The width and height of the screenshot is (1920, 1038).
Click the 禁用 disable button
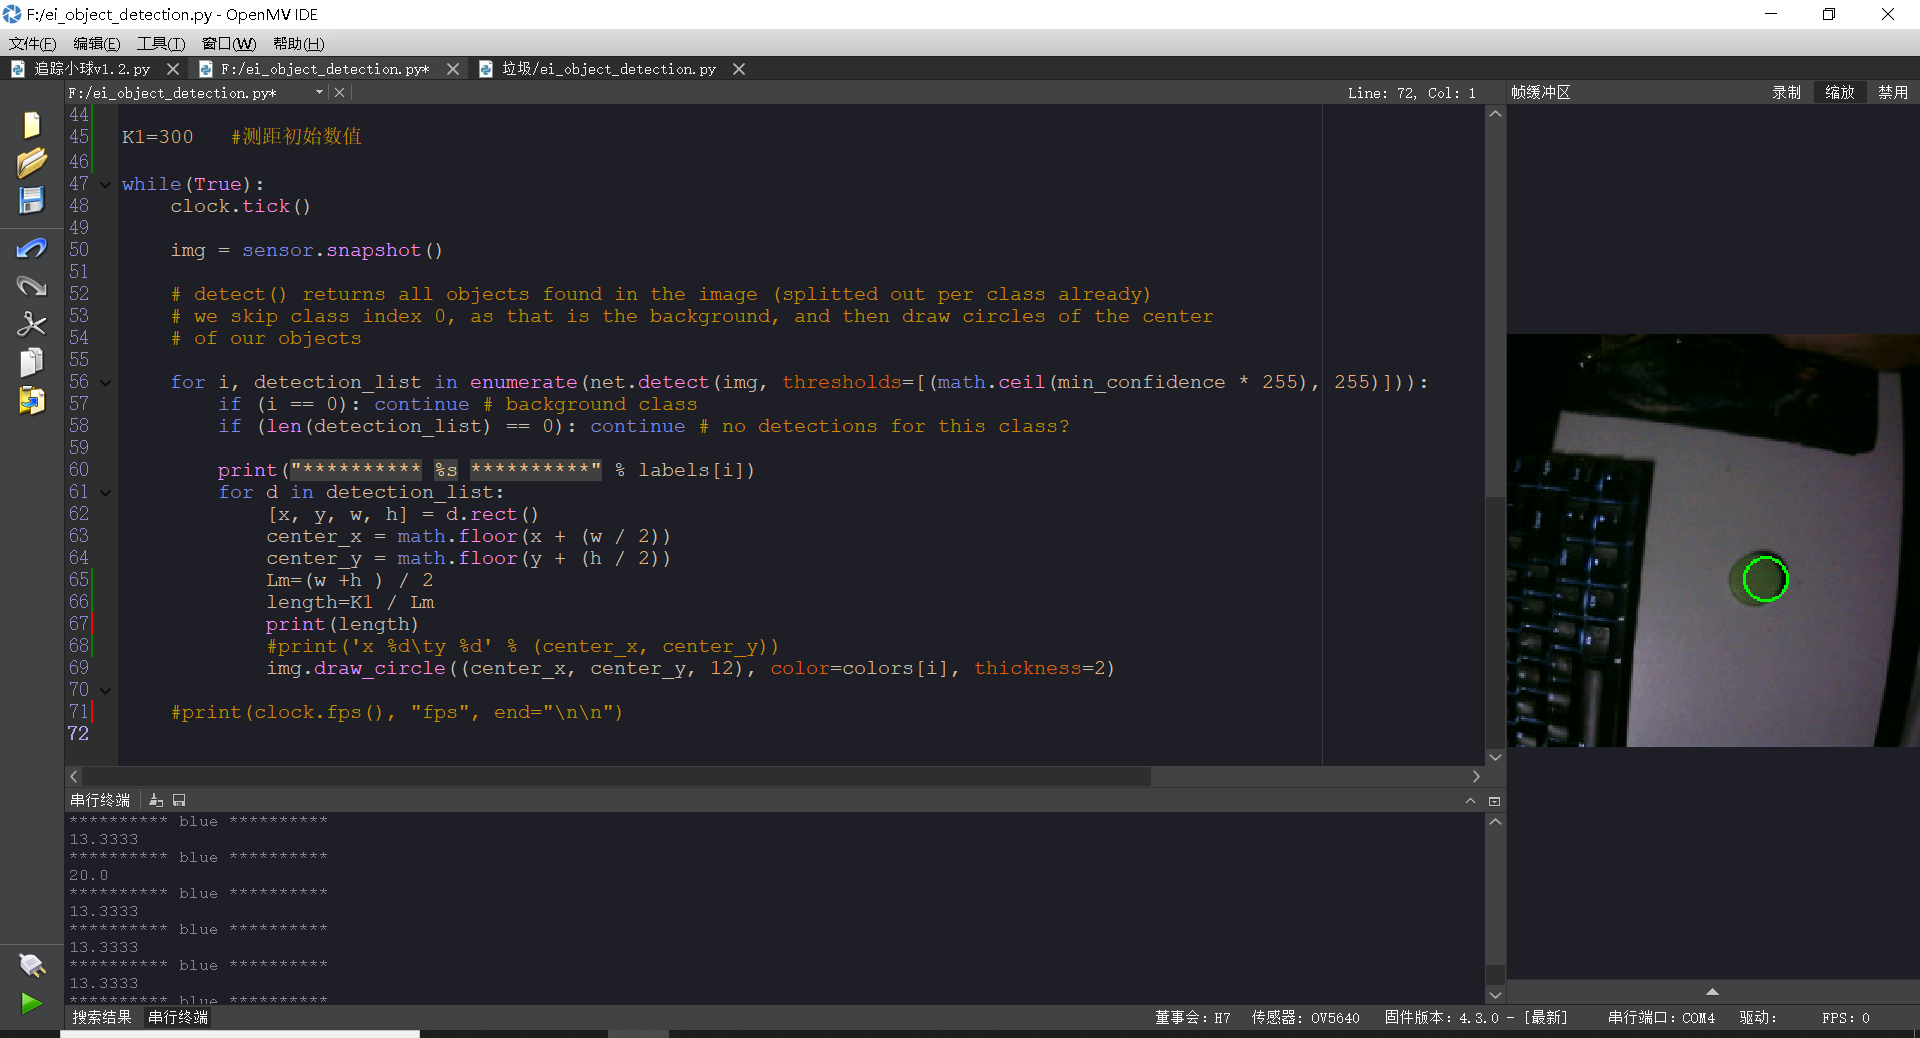[x=1893, y=92]
